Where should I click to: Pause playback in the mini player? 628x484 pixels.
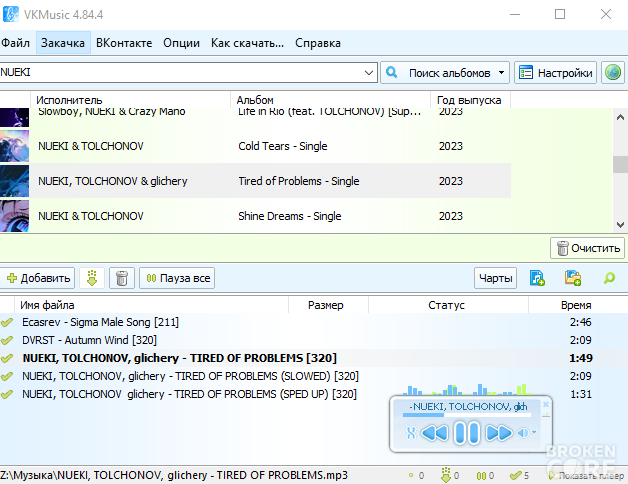pos(467,433)
